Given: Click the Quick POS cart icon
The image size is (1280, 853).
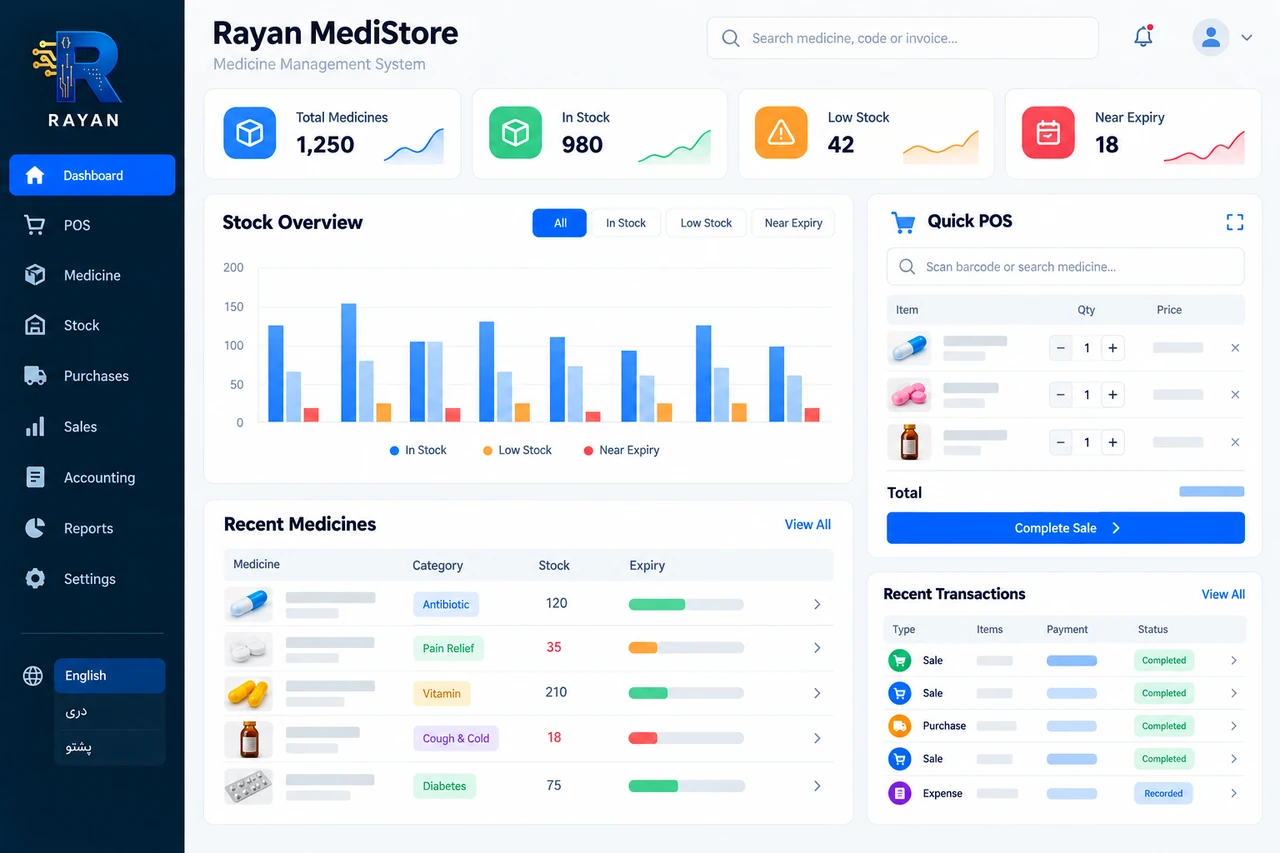Looking at the screenshot, I should tap(903, 222).
